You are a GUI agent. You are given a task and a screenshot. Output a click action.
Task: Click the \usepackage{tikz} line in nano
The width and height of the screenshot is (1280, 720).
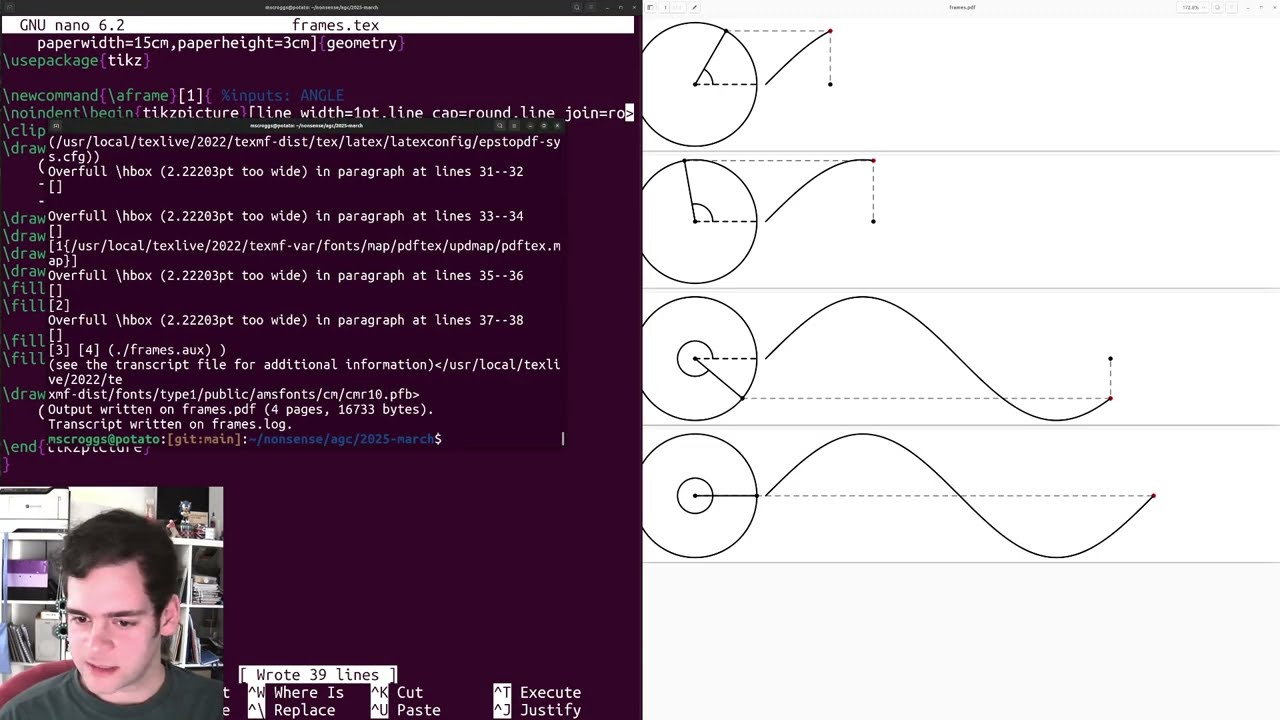pyautogui.click(x=76, y=60)
